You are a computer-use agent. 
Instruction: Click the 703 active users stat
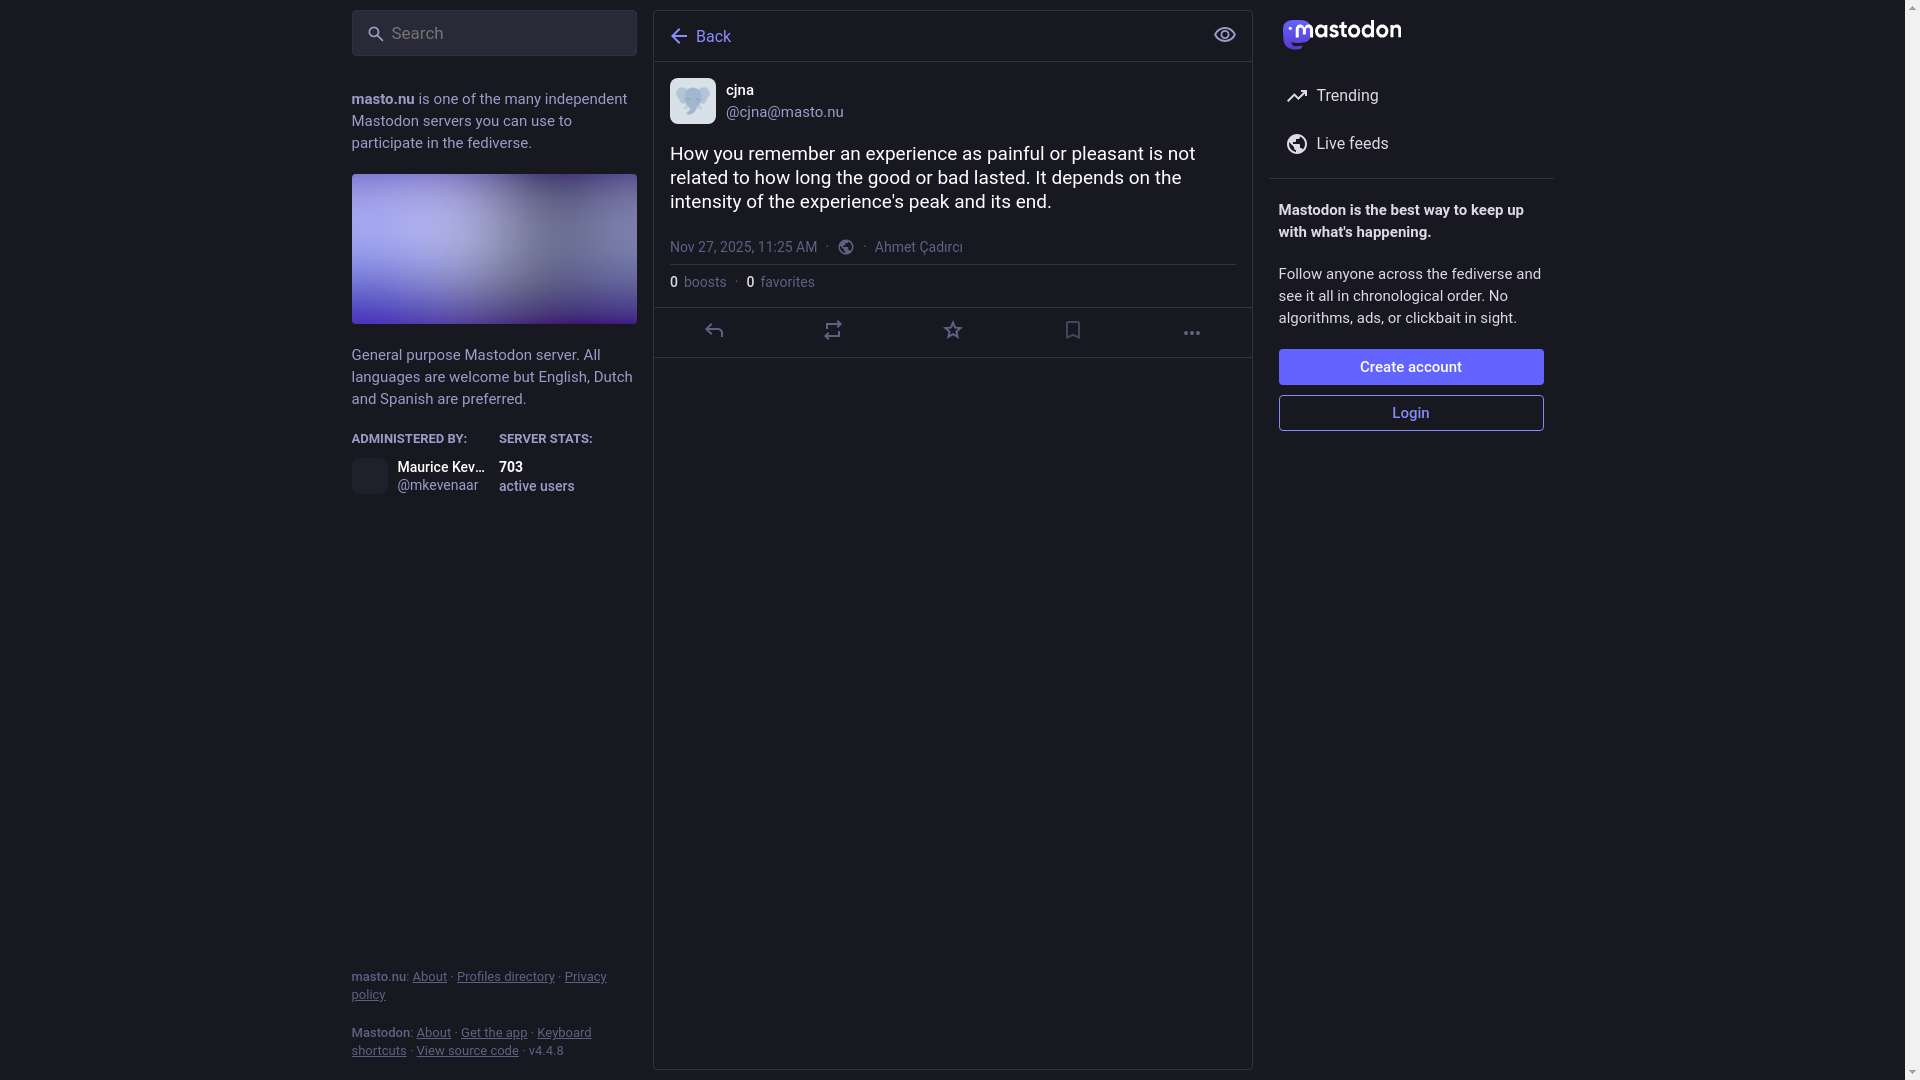[x=537, y=476]
